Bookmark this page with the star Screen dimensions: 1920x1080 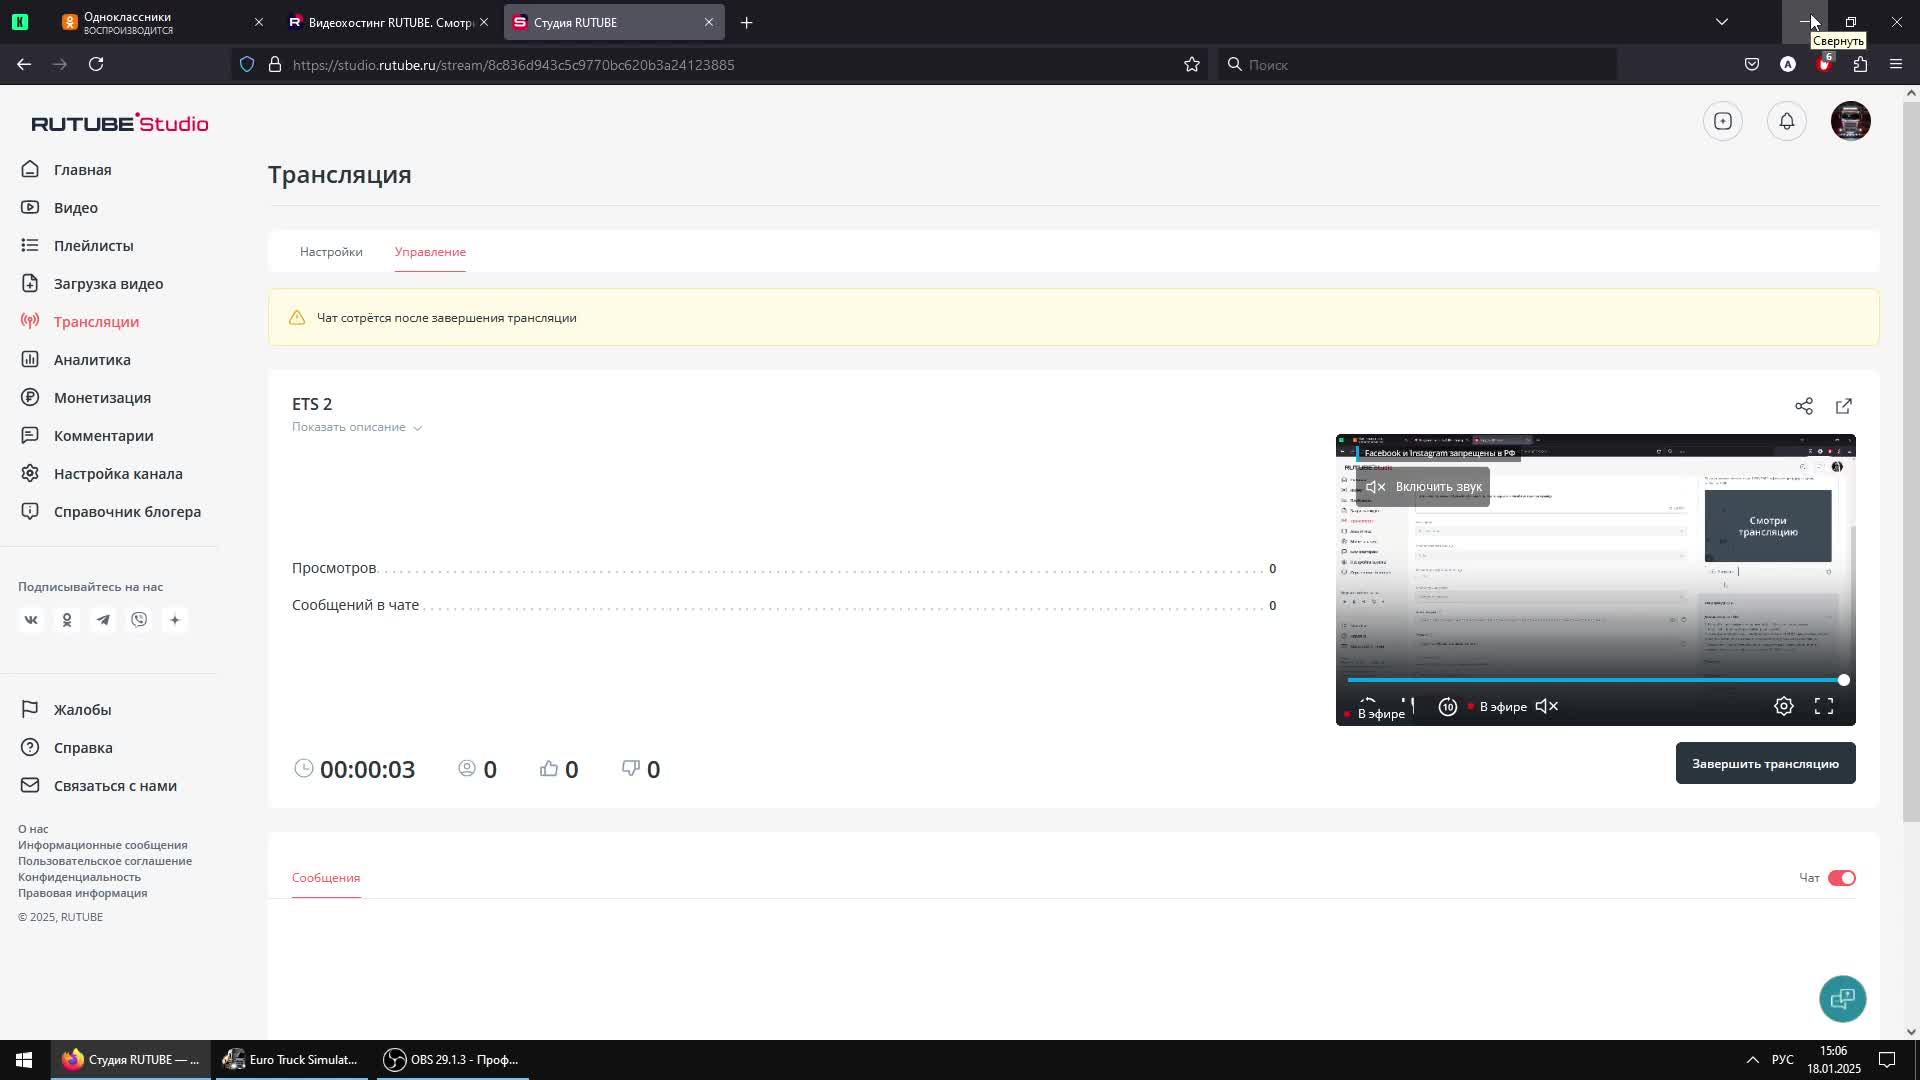click(1192, 65)
